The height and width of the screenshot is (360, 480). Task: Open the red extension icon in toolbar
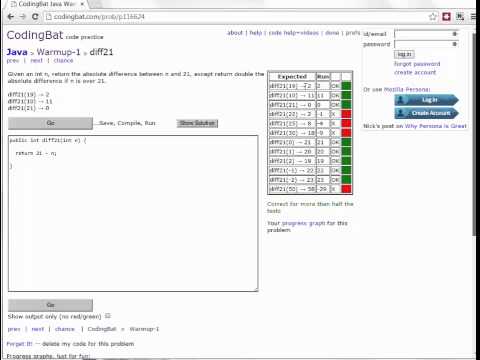446,16
